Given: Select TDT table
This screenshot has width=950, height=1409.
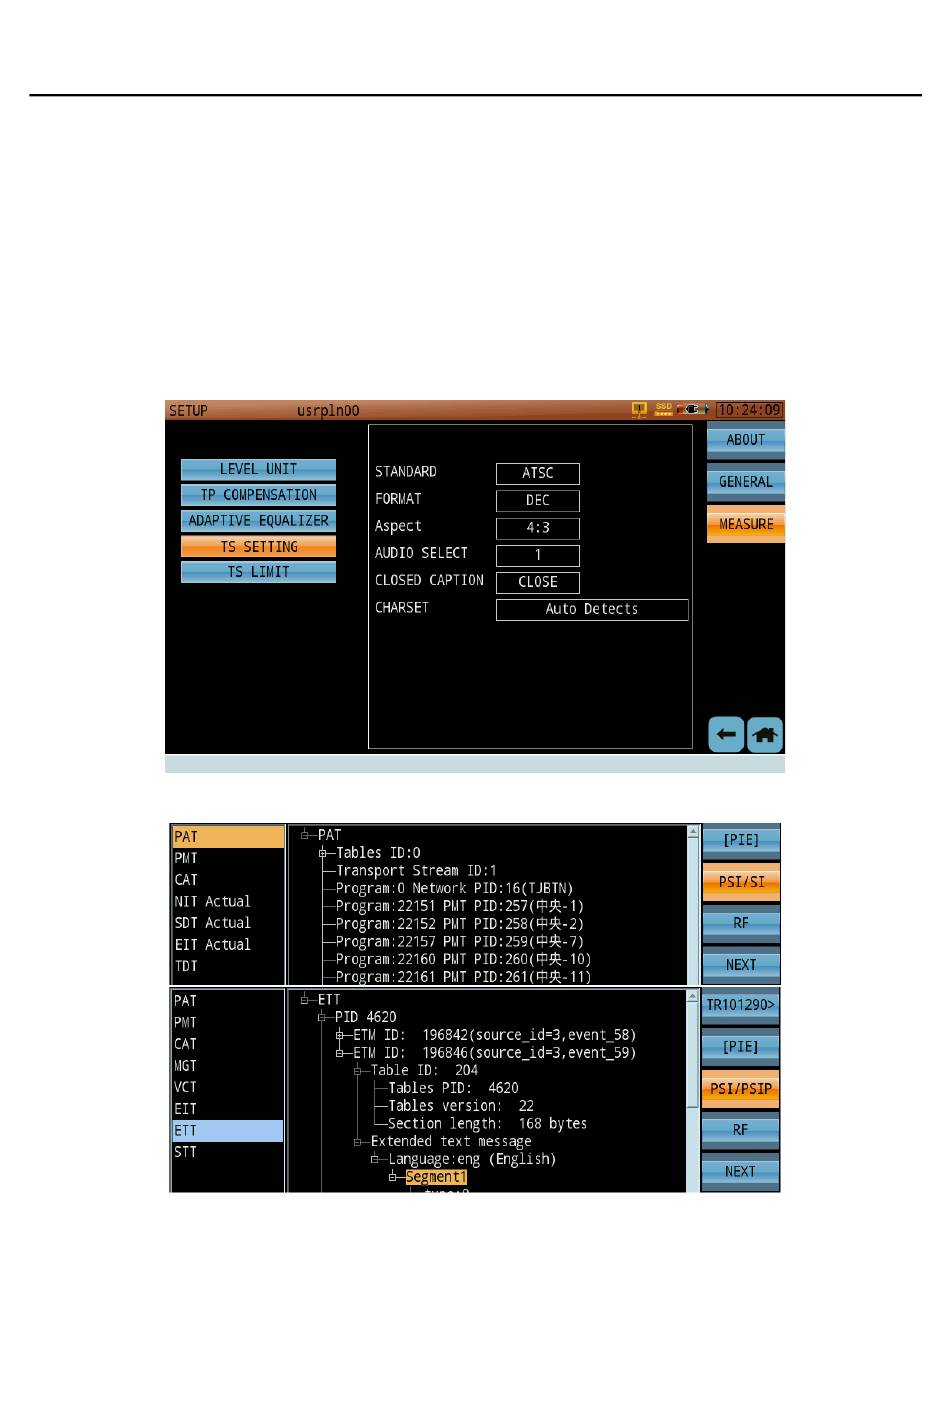Looking at the screenshot, I should click(228, 967).
